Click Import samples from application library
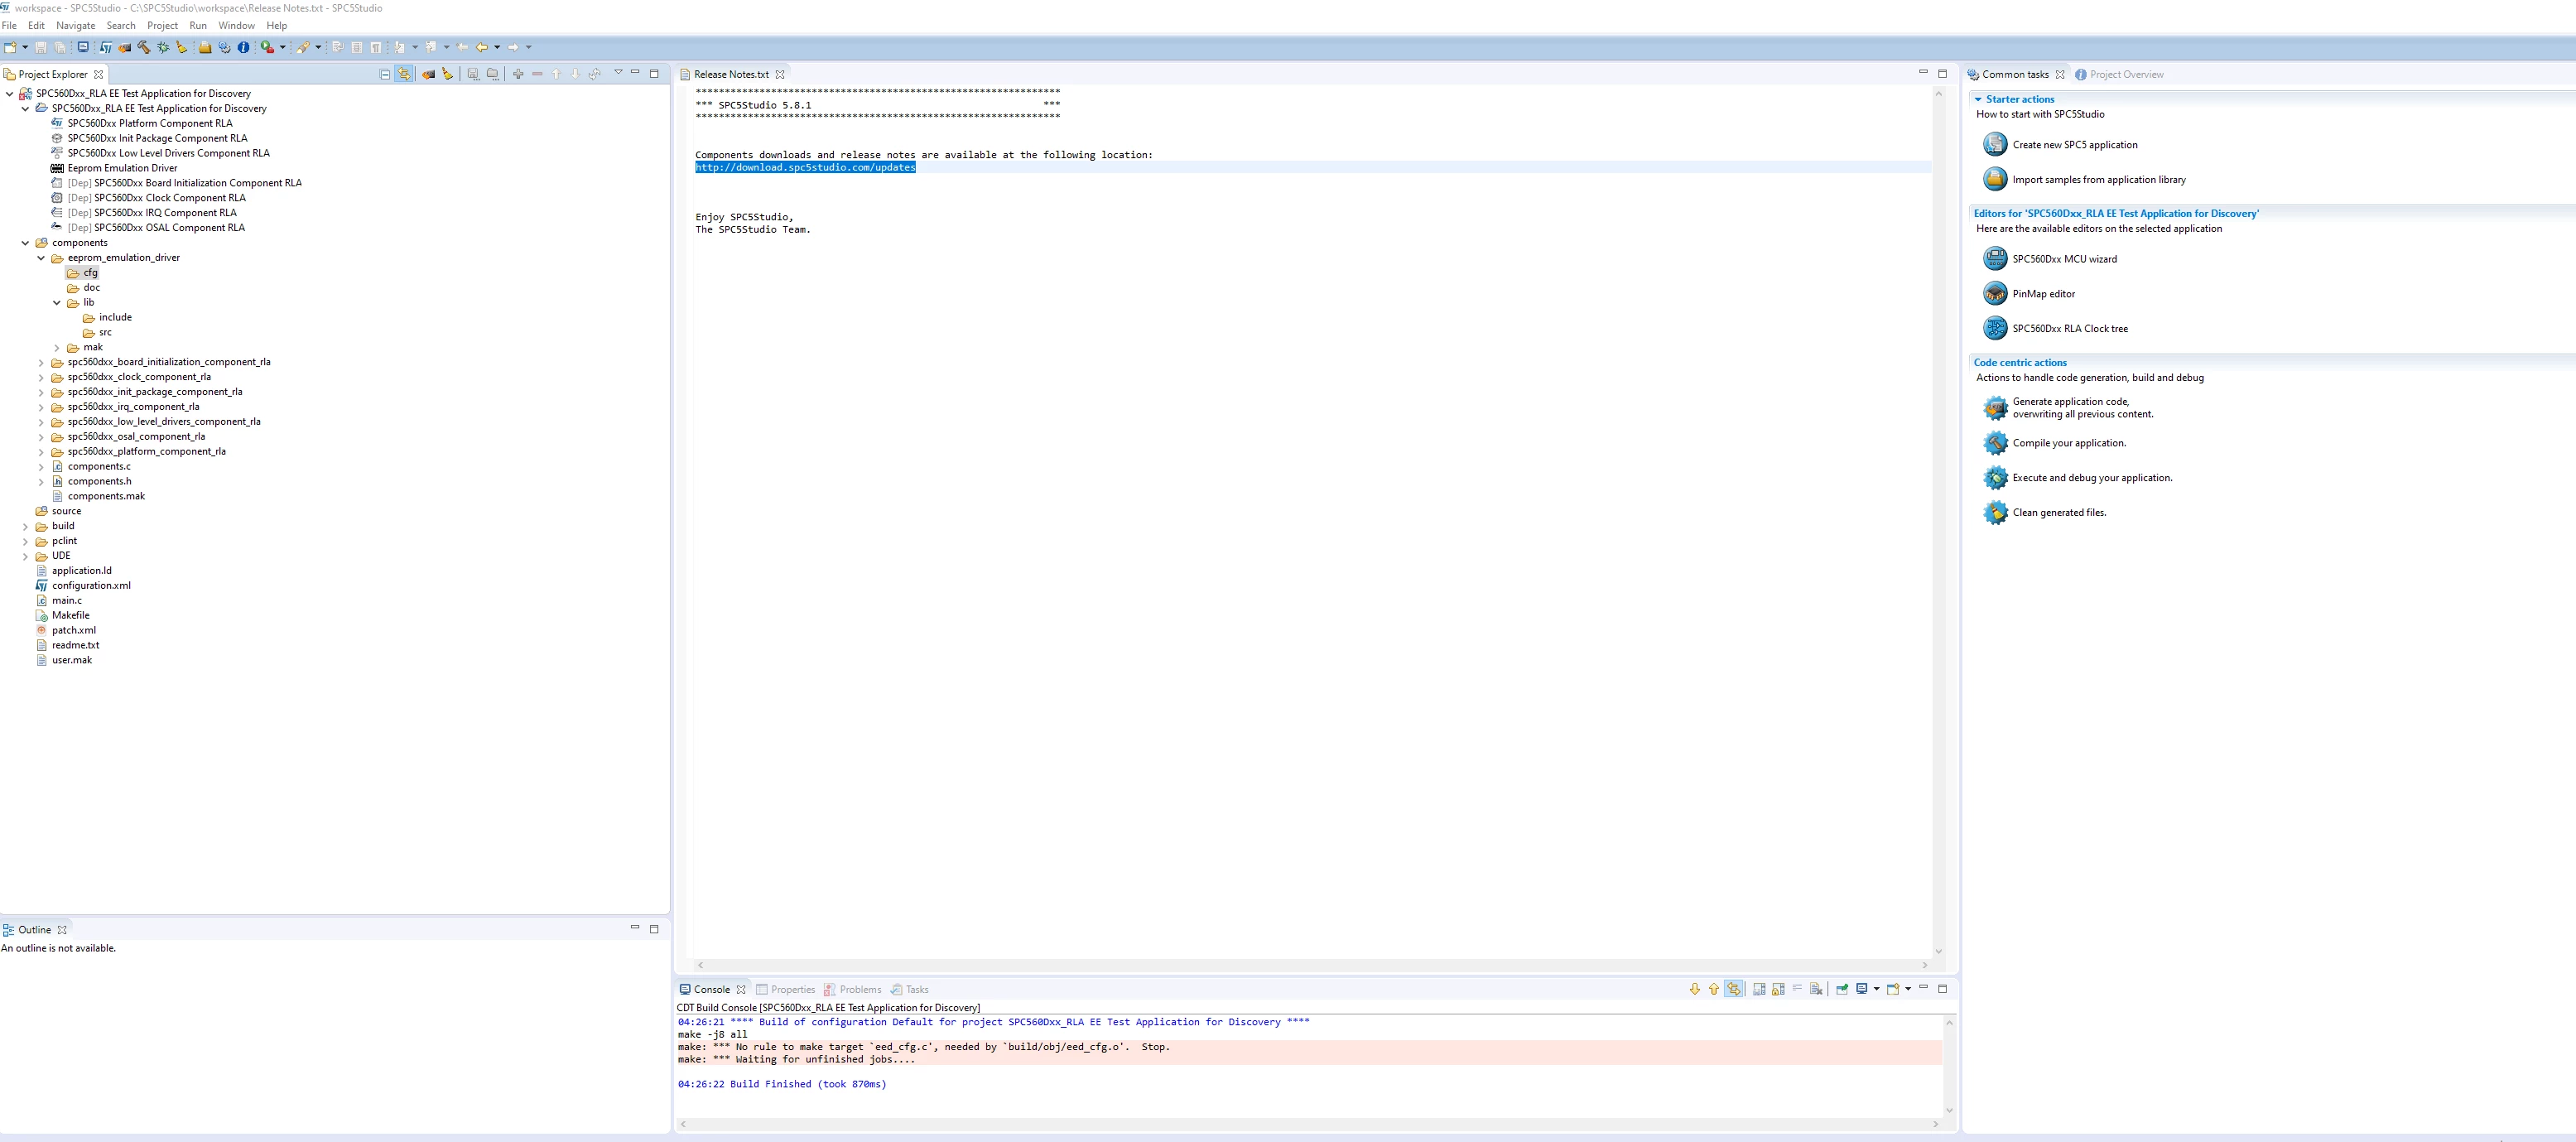Screen dimensions: 2576x1142 click(2099, 180)
